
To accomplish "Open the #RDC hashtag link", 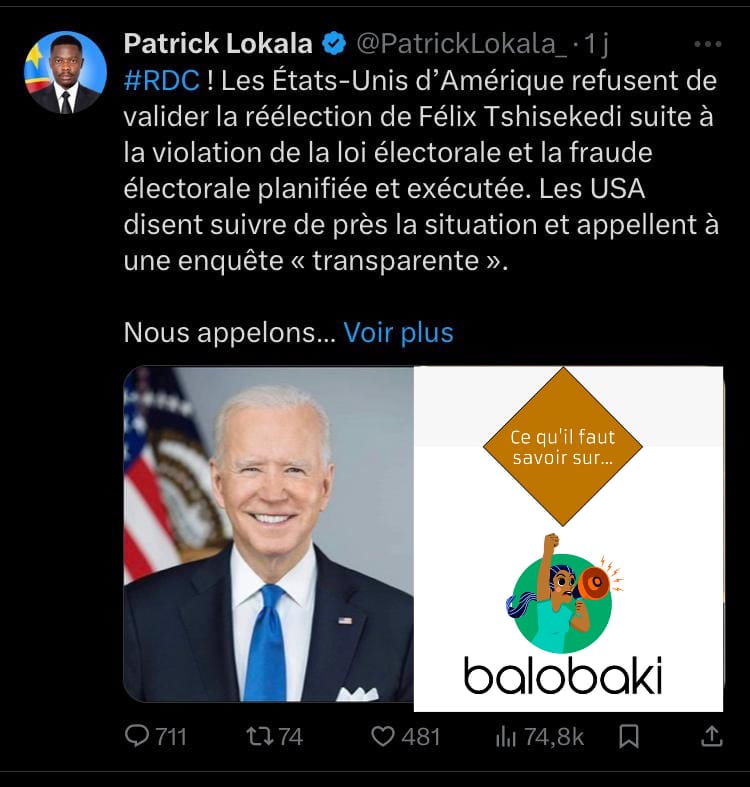I will (162, 80).
